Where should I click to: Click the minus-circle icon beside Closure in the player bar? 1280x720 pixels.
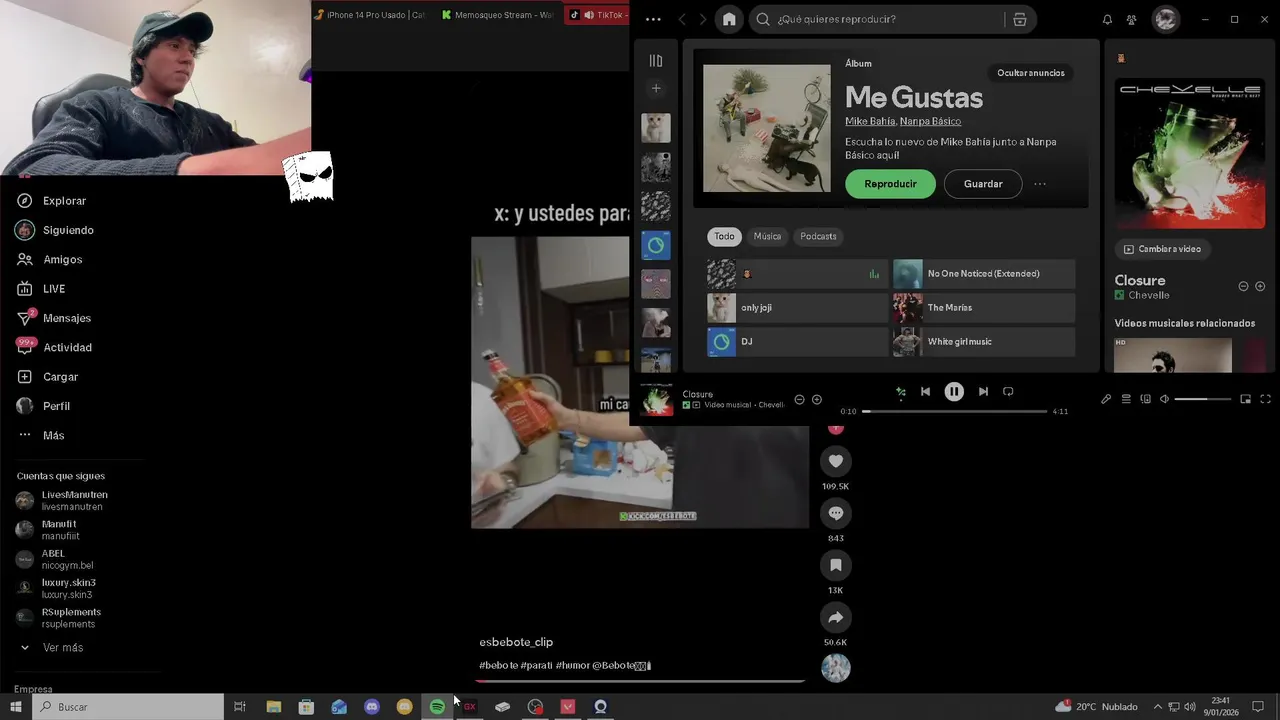799,400
